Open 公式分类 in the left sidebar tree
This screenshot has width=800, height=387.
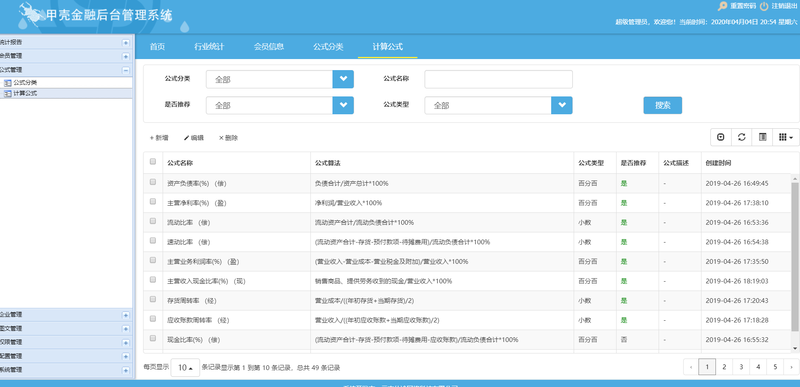coord(25,82)
